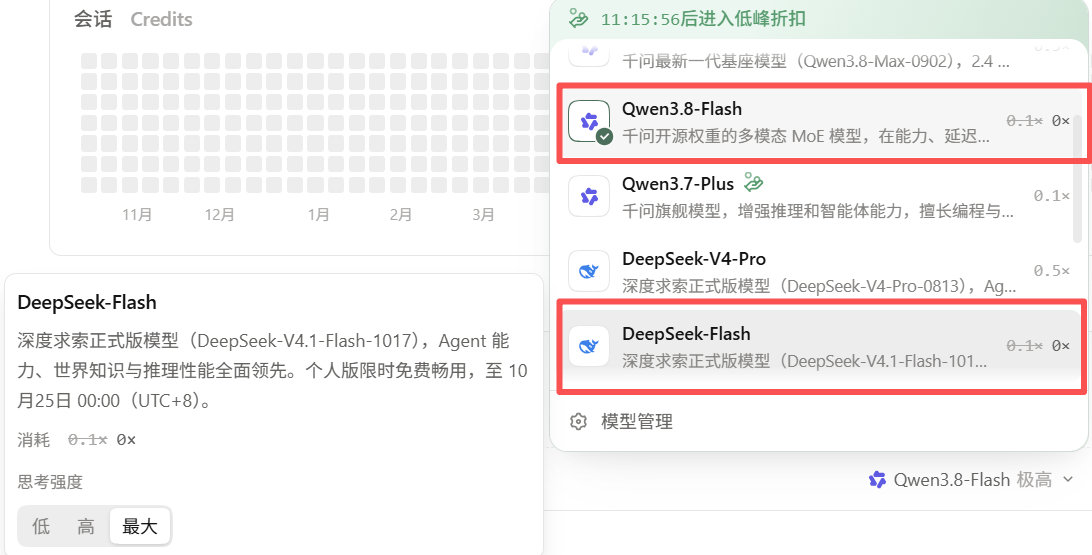Open the Qwen3.8-Flash 极高 model selector
1092x555 pixels.
972,480
